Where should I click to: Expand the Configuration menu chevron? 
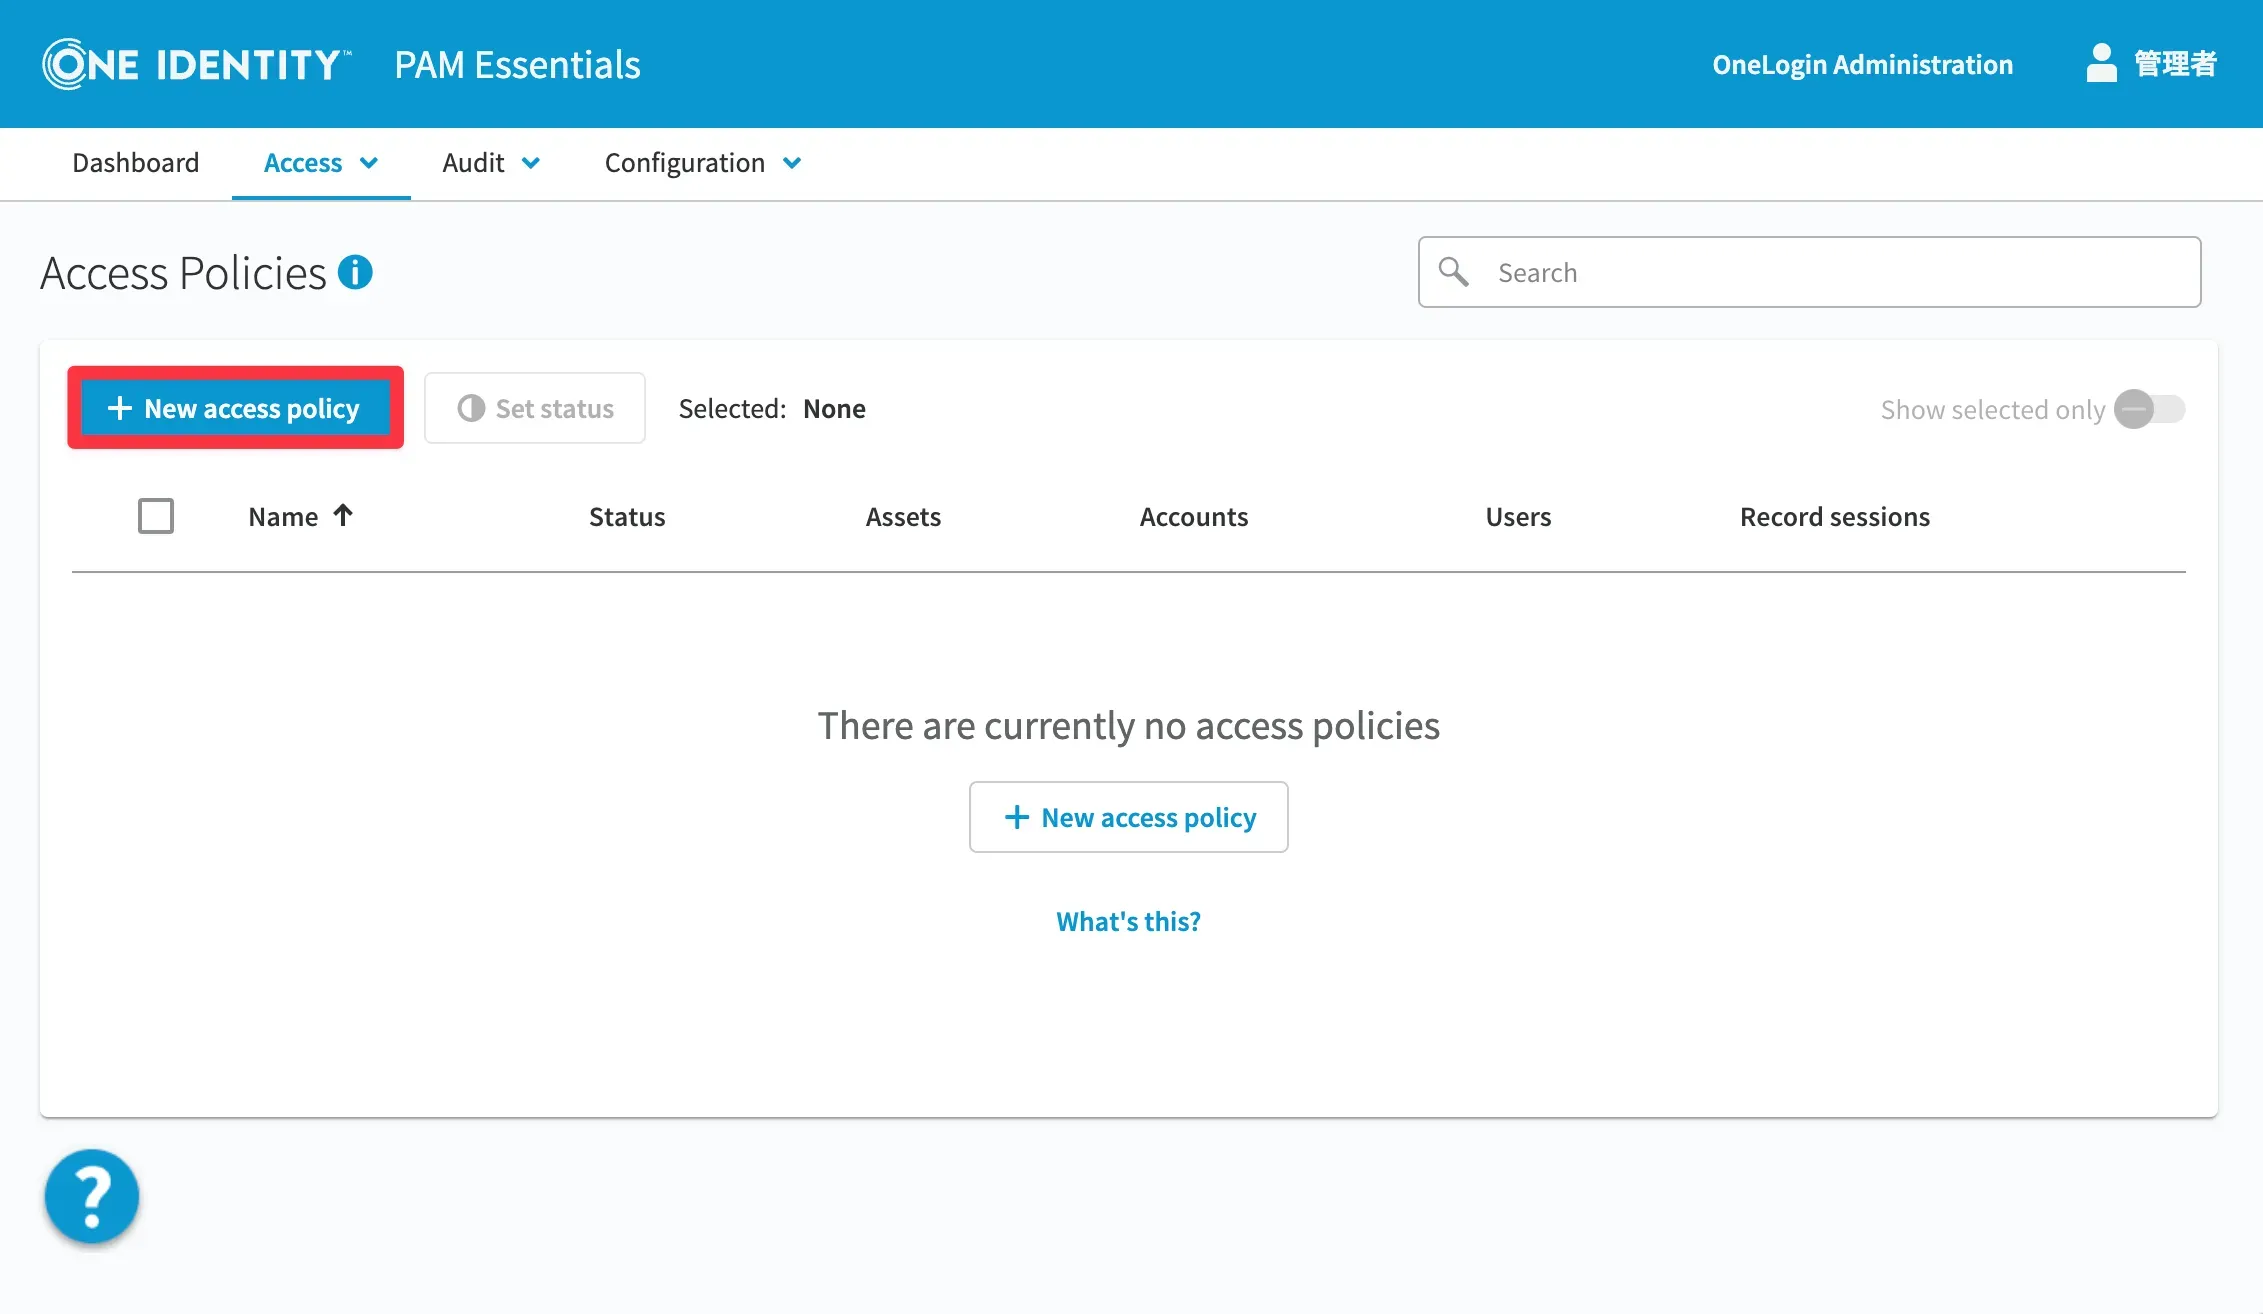(792, 163)
